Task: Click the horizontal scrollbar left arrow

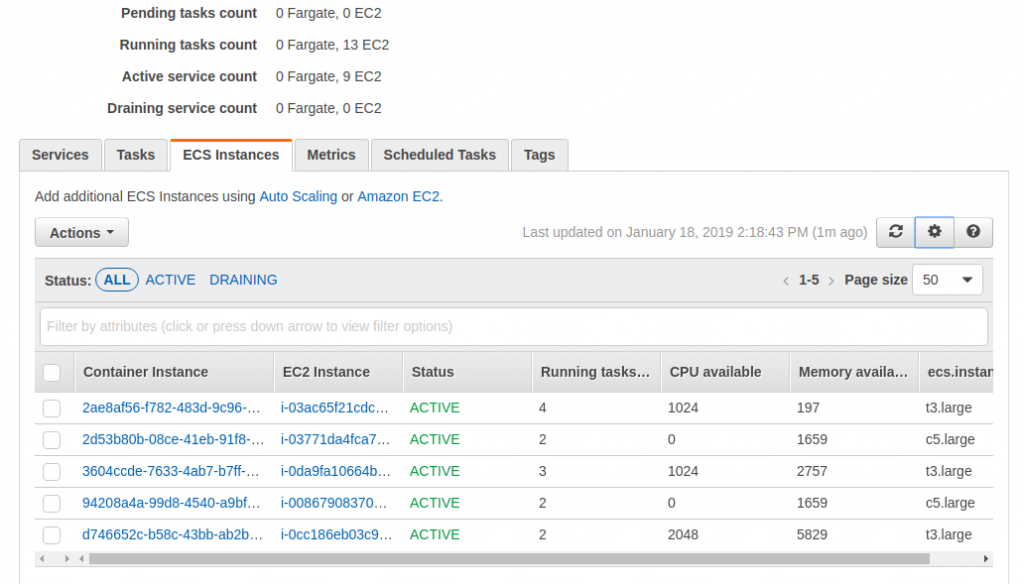Action: coord(42,559)
